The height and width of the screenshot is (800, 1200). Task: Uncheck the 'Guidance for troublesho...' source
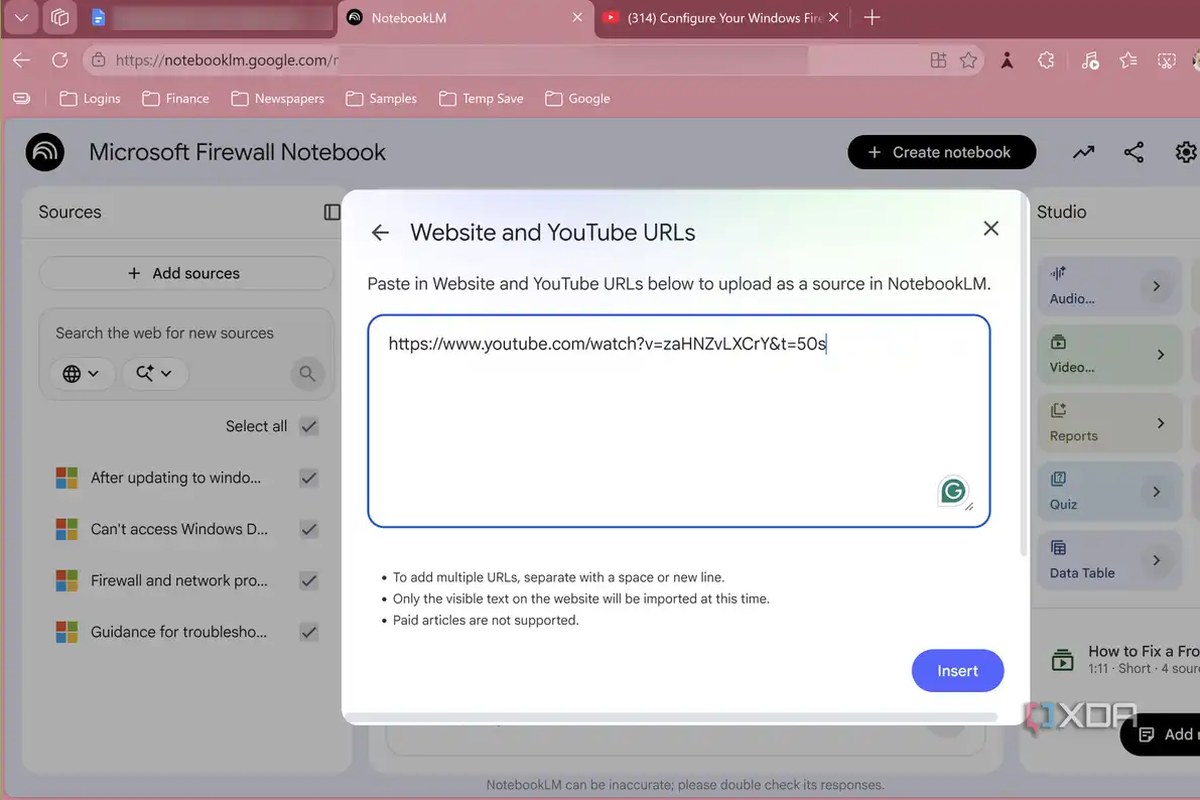coord(309,632)
